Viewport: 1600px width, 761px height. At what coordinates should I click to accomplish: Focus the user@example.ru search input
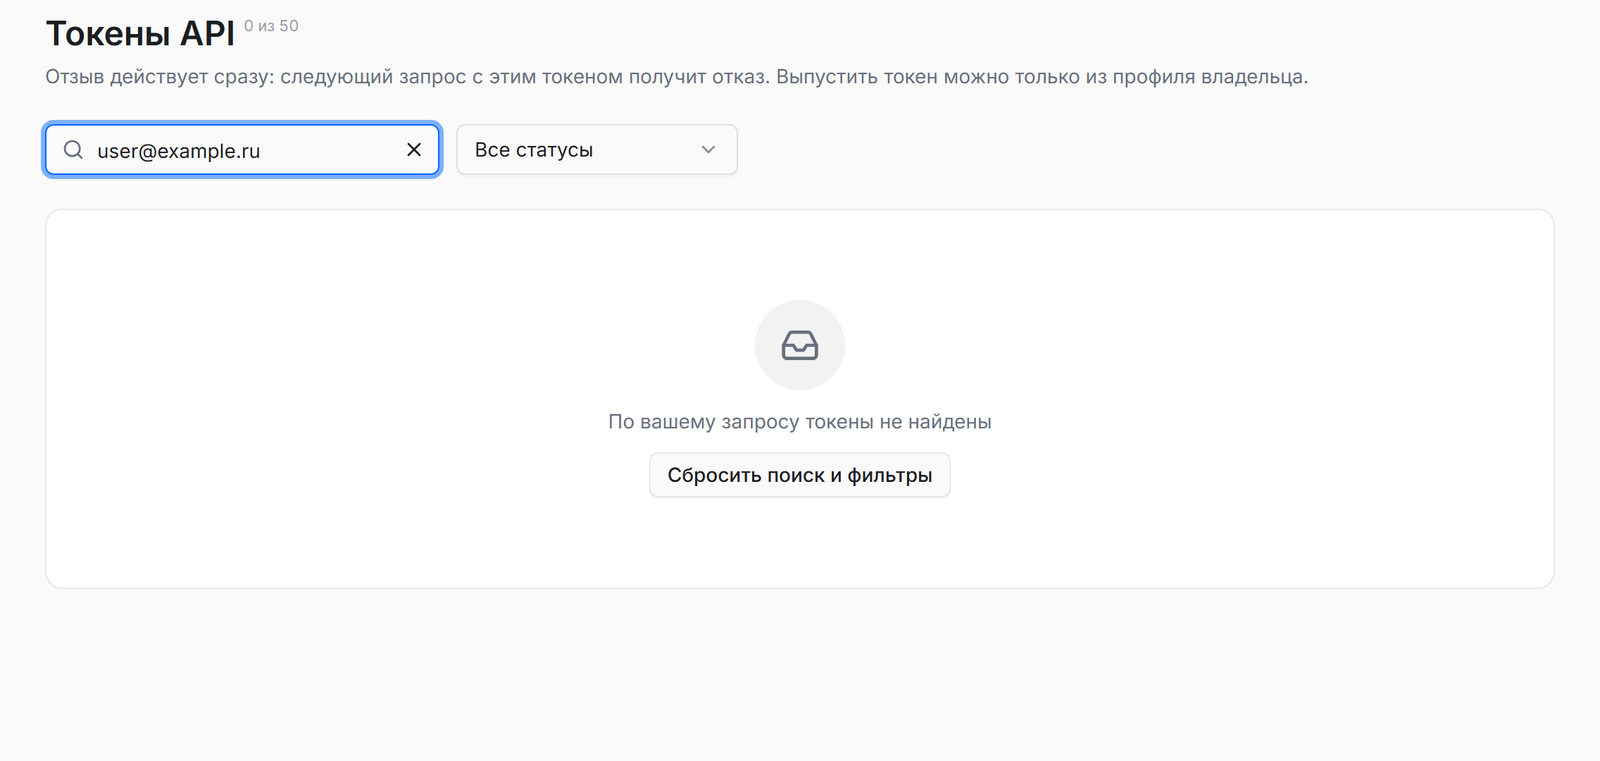[x=242, y=150]
